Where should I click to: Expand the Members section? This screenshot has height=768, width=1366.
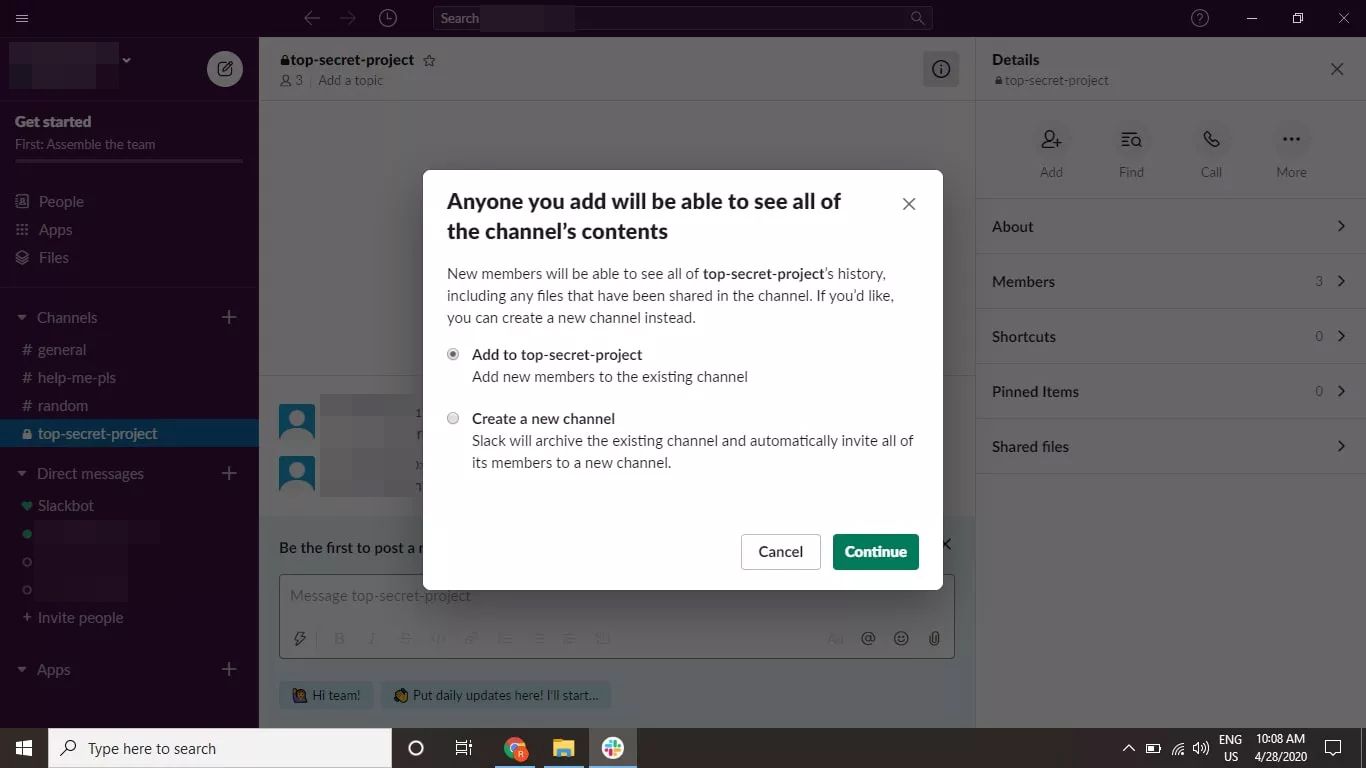pyautogui.click(x=1171, y=281)
